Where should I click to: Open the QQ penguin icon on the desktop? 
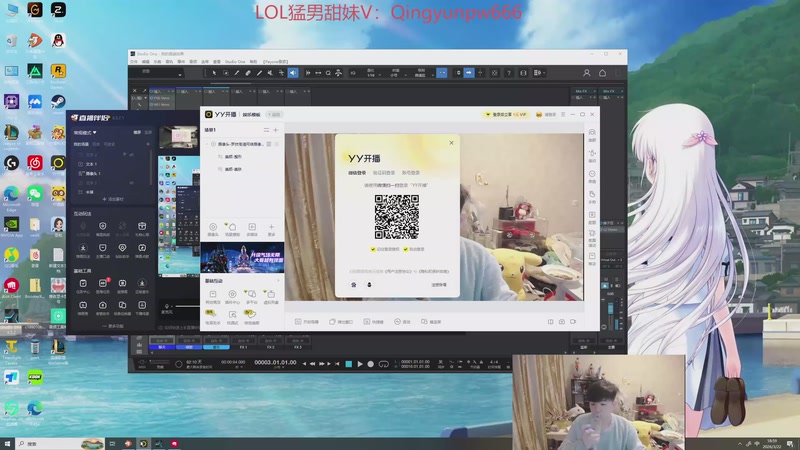tap(58, 41)
